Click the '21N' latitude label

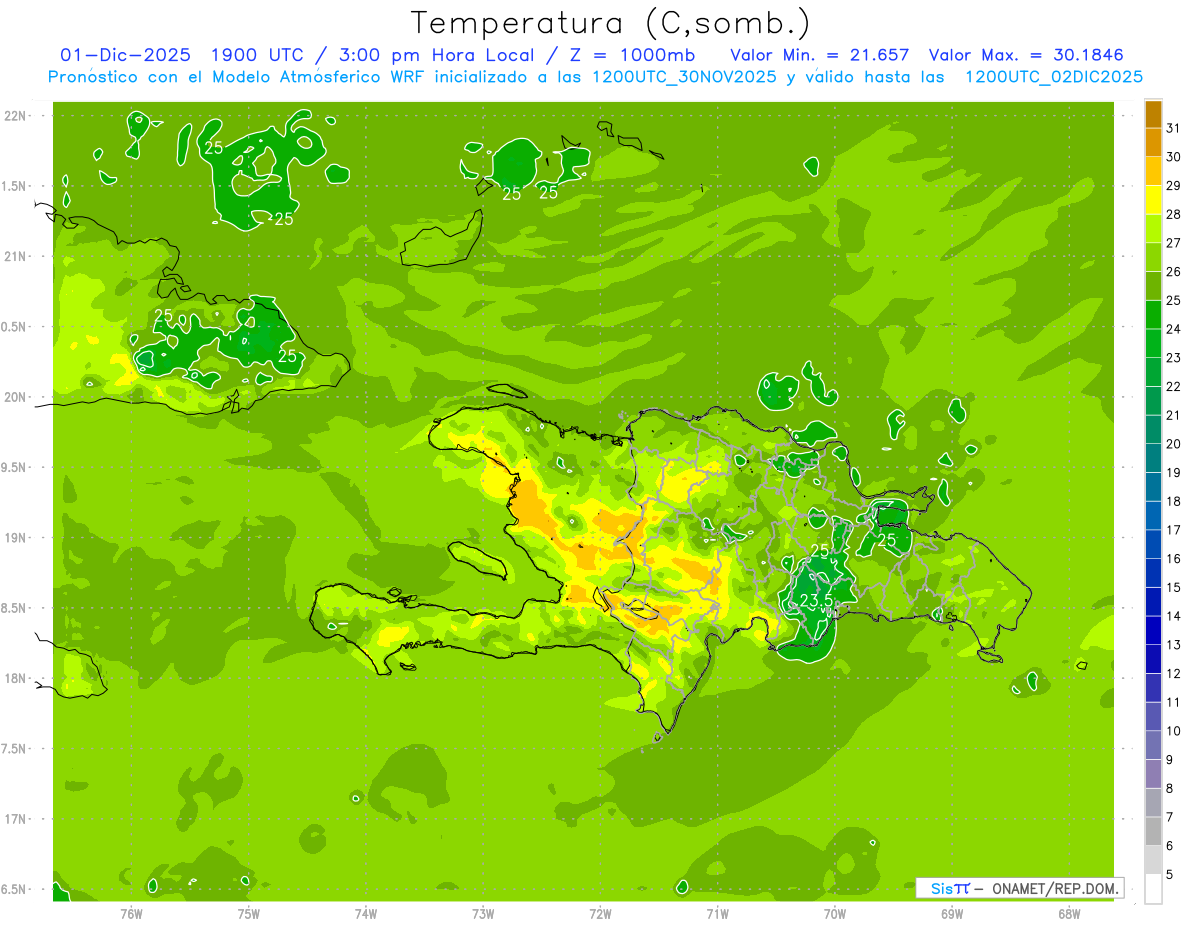point(16,256)
